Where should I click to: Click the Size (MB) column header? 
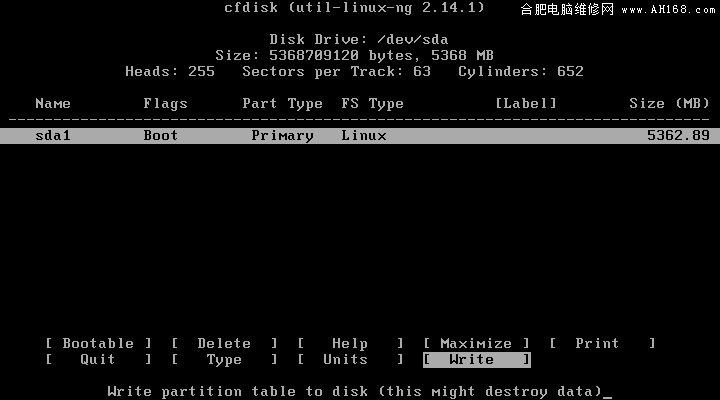(x=669, y=103)
